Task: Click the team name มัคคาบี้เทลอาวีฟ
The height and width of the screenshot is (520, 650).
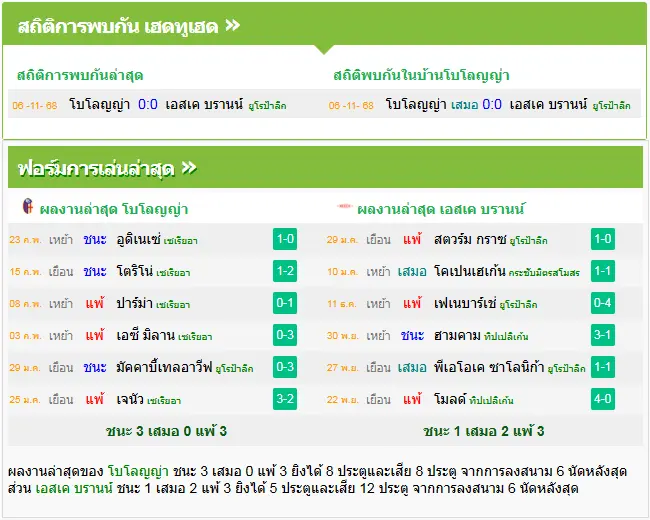Action: (x=164, y=367)
